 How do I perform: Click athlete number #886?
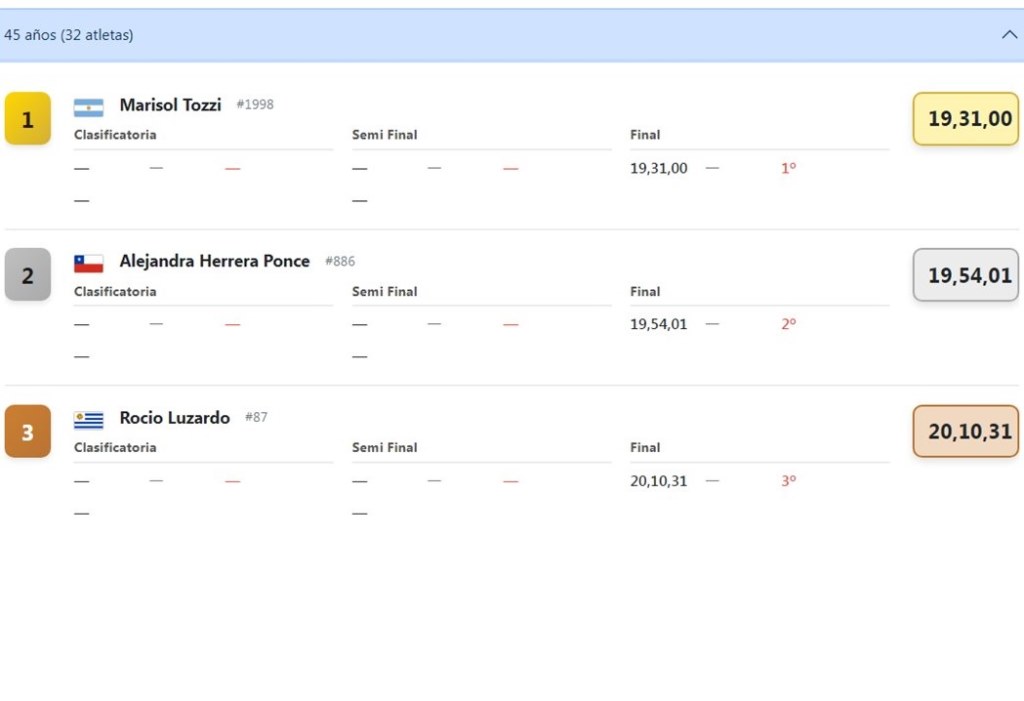click(x=340, y=262)
